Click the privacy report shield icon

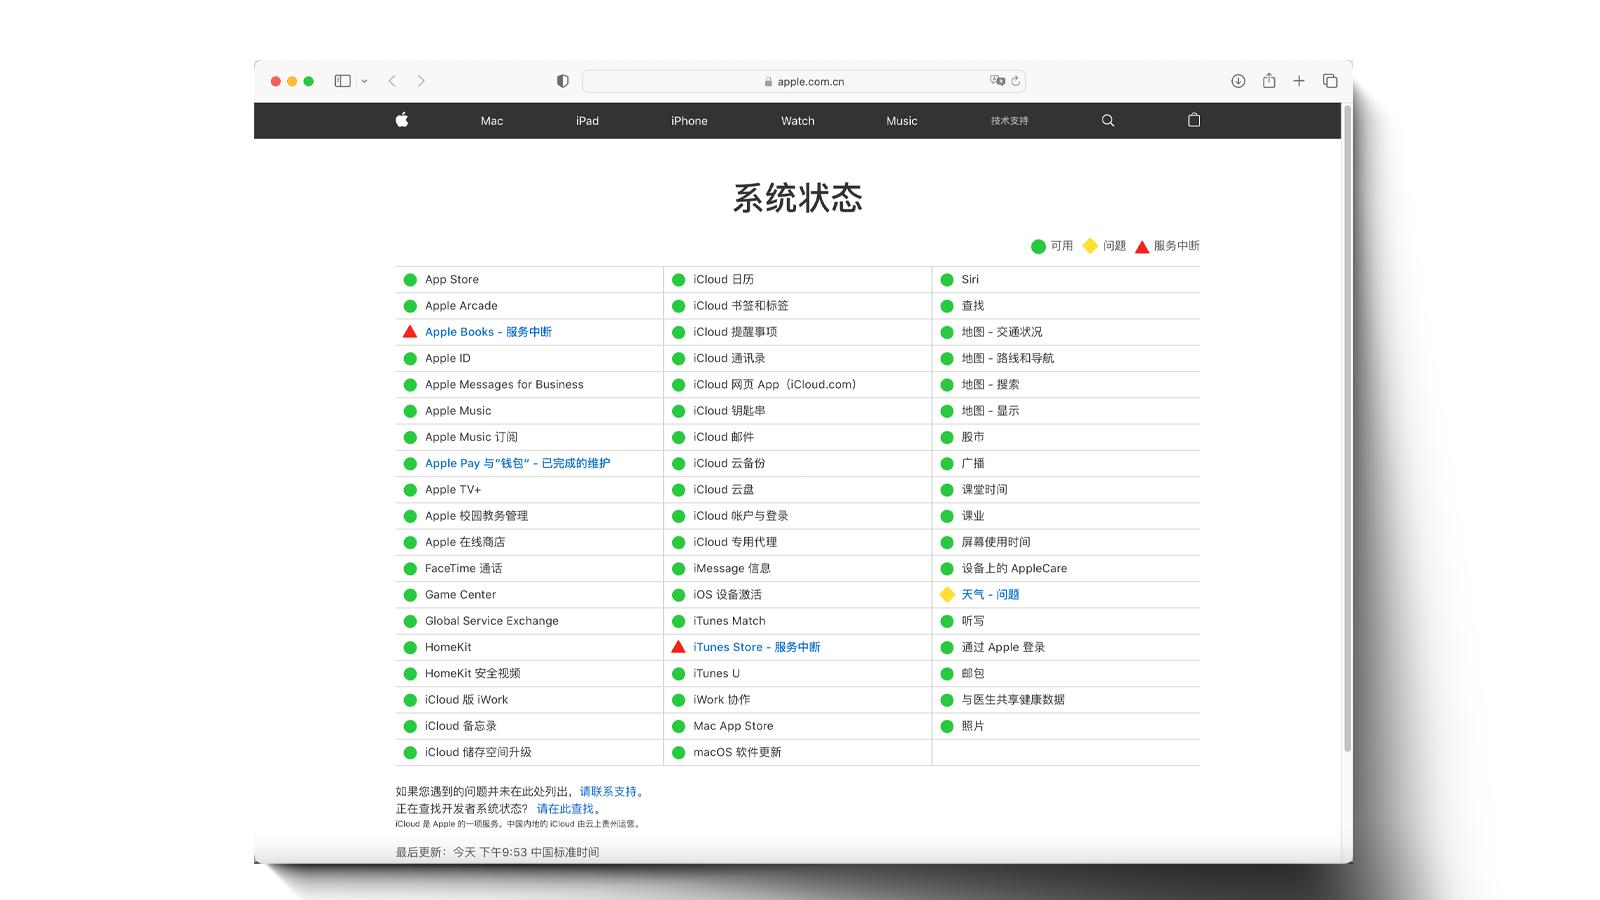click(562, 80)
